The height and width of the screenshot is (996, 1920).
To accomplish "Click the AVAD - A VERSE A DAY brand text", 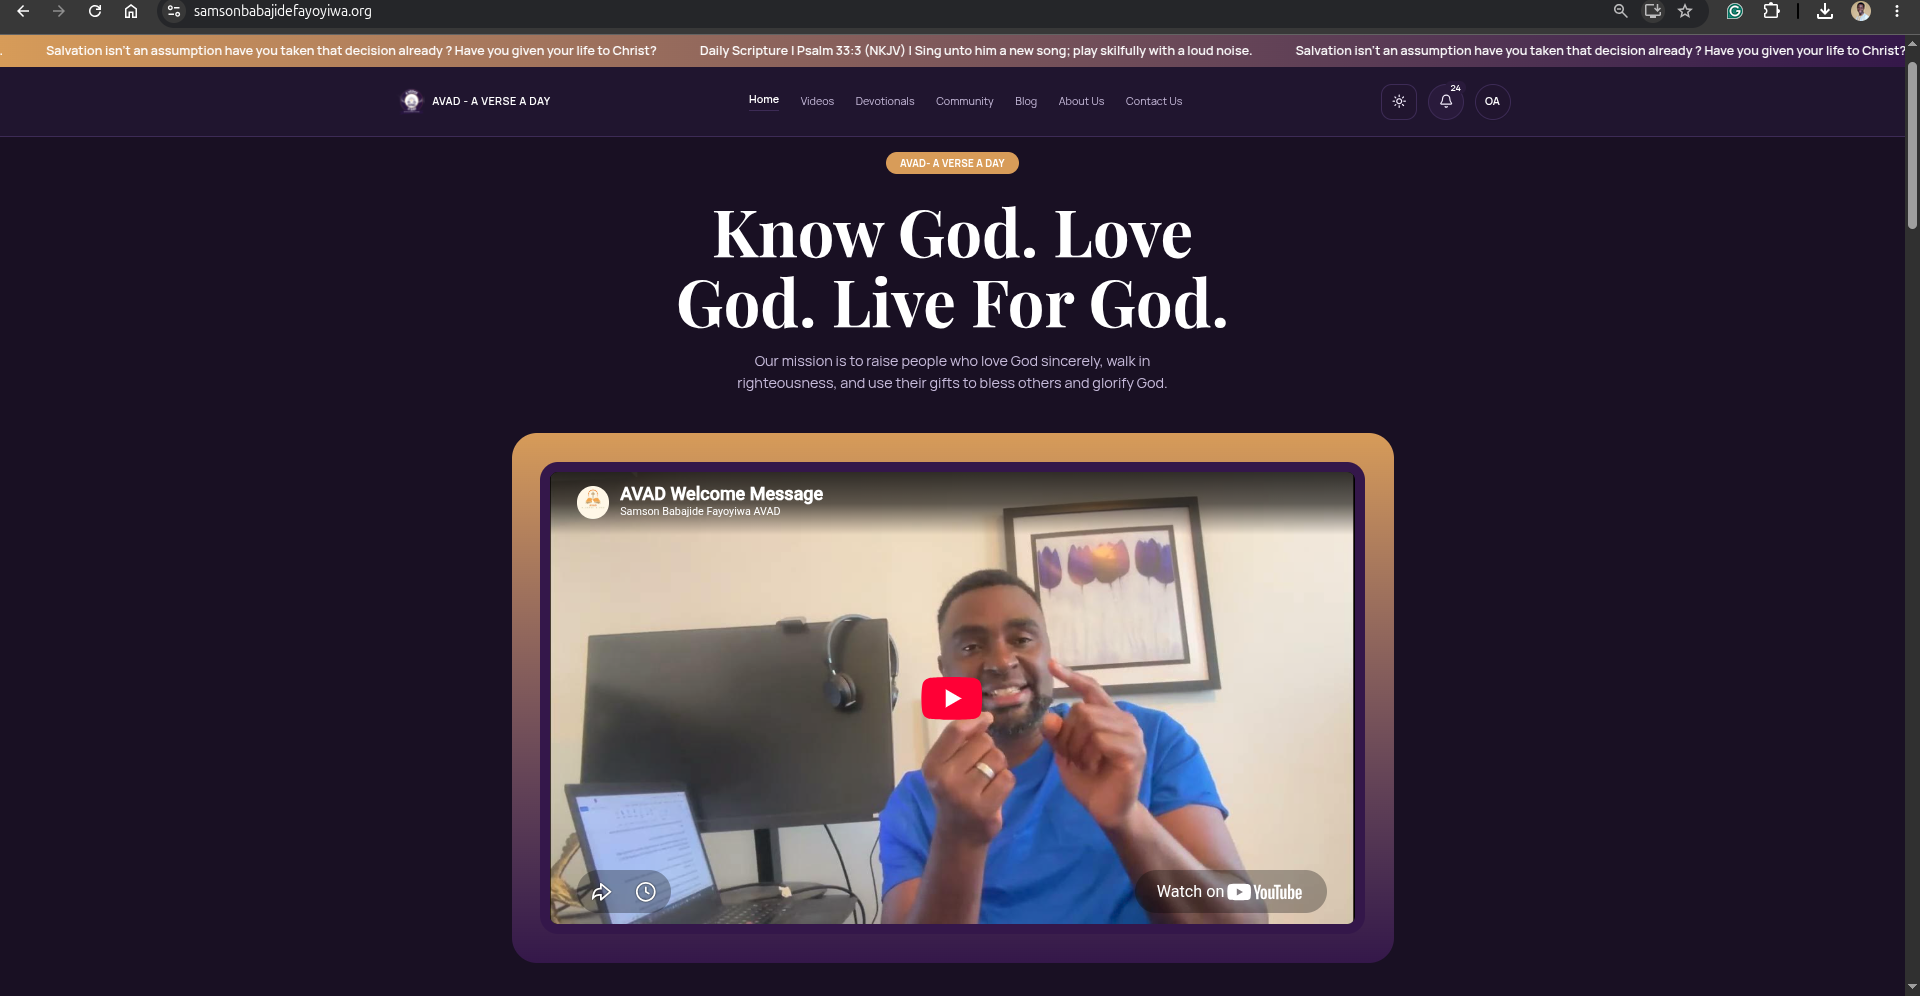I will pyautogui.click(x=491, y=101).
